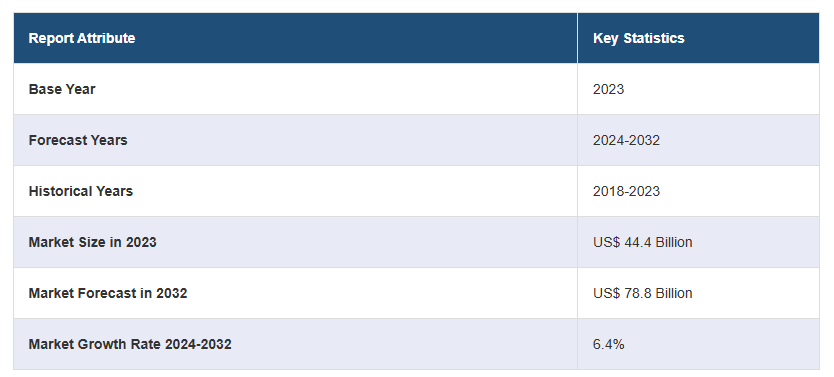This screenshot has width=834, height=377.
Task: Select the Base Year row label
Action: [62, 89]
